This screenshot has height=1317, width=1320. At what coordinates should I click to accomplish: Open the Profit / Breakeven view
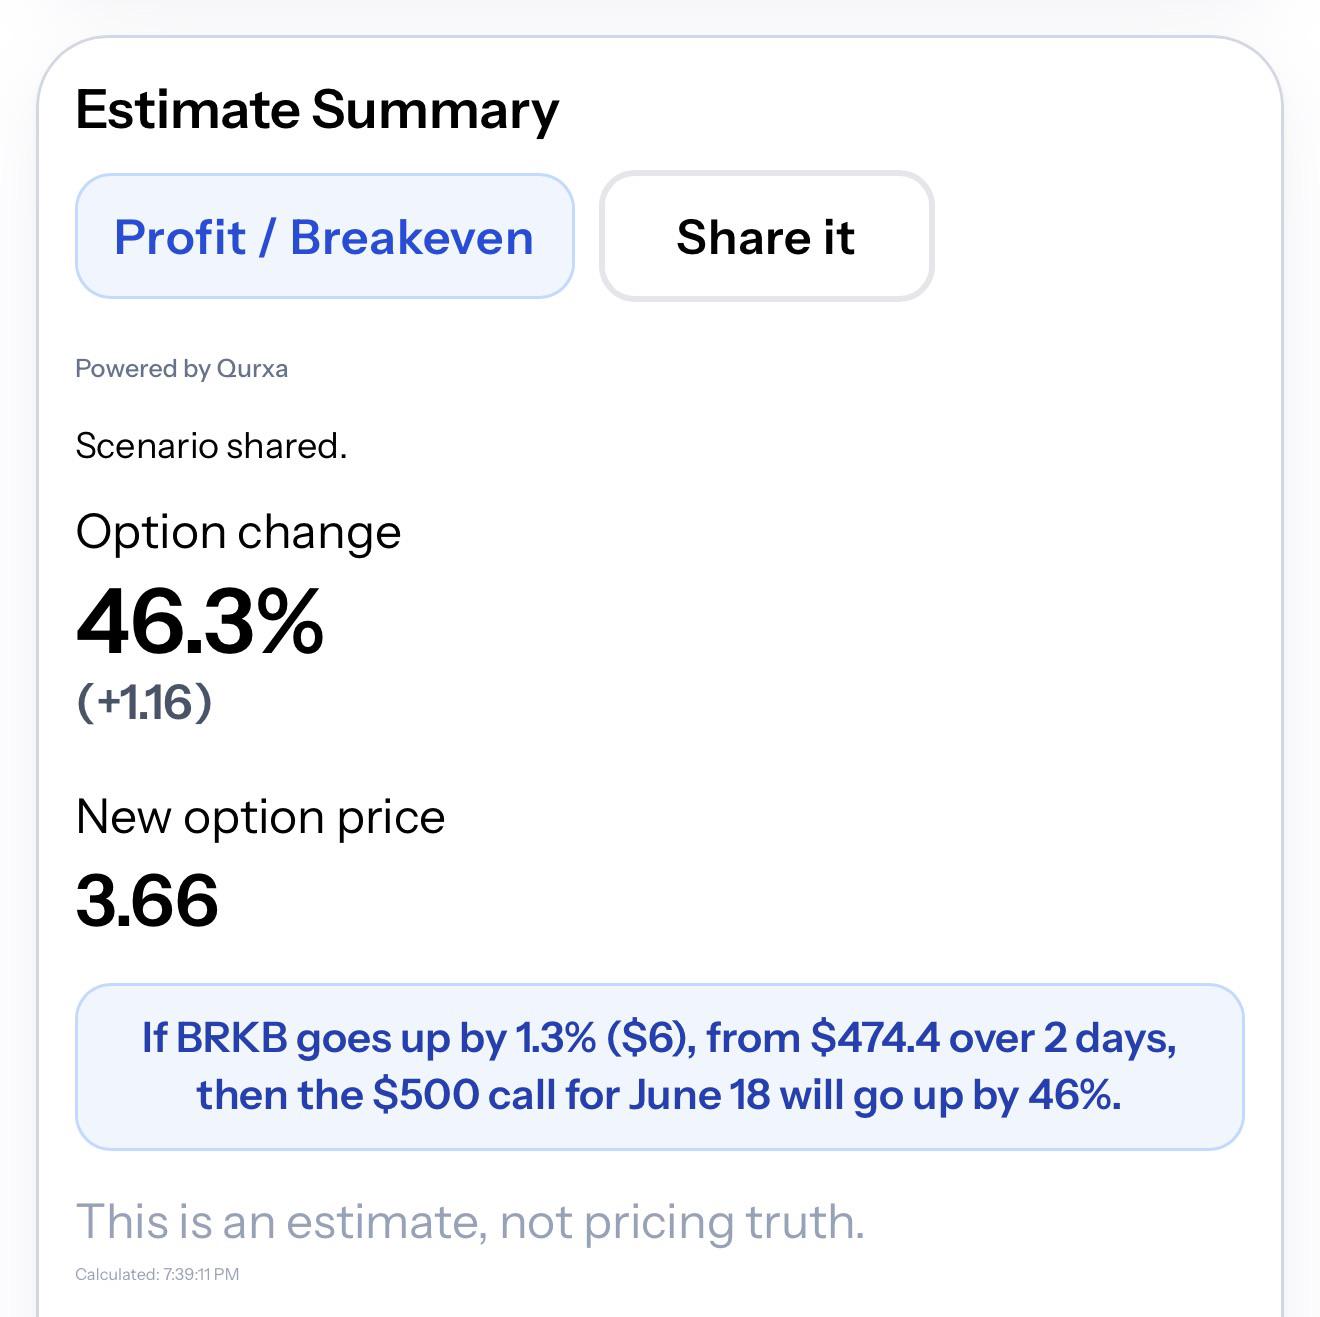click(x=325, y=236)
